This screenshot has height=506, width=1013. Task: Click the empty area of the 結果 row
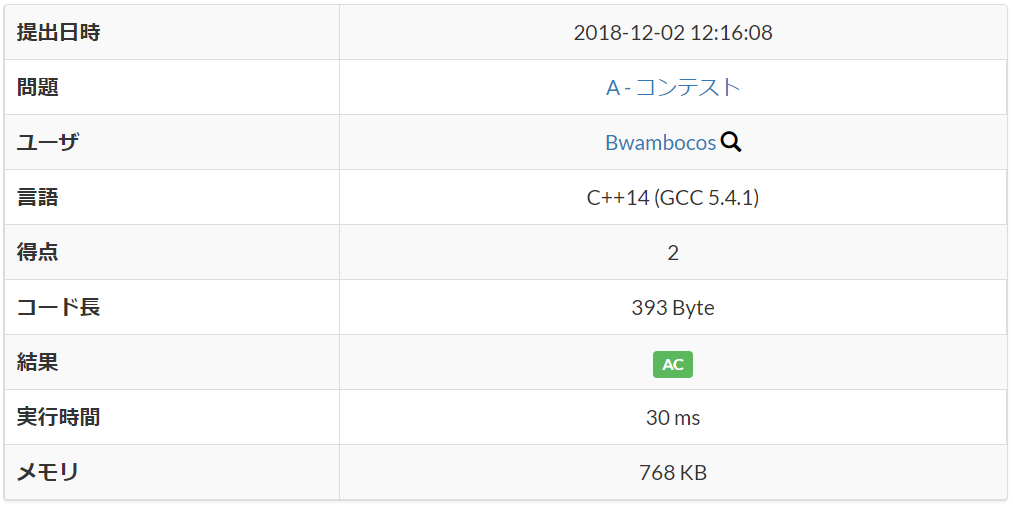pyautogui.click(x=850, y=362)
